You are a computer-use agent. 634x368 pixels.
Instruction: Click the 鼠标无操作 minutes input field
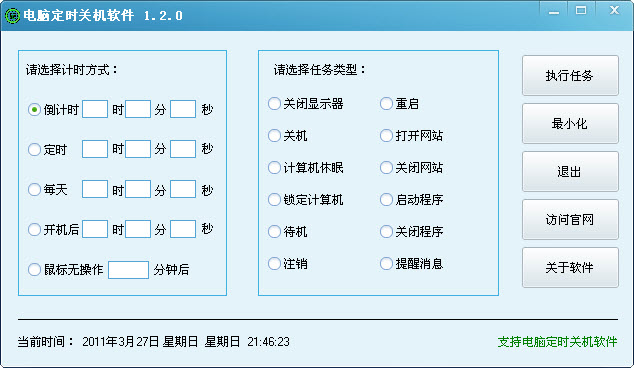click(x=129, y=270)
